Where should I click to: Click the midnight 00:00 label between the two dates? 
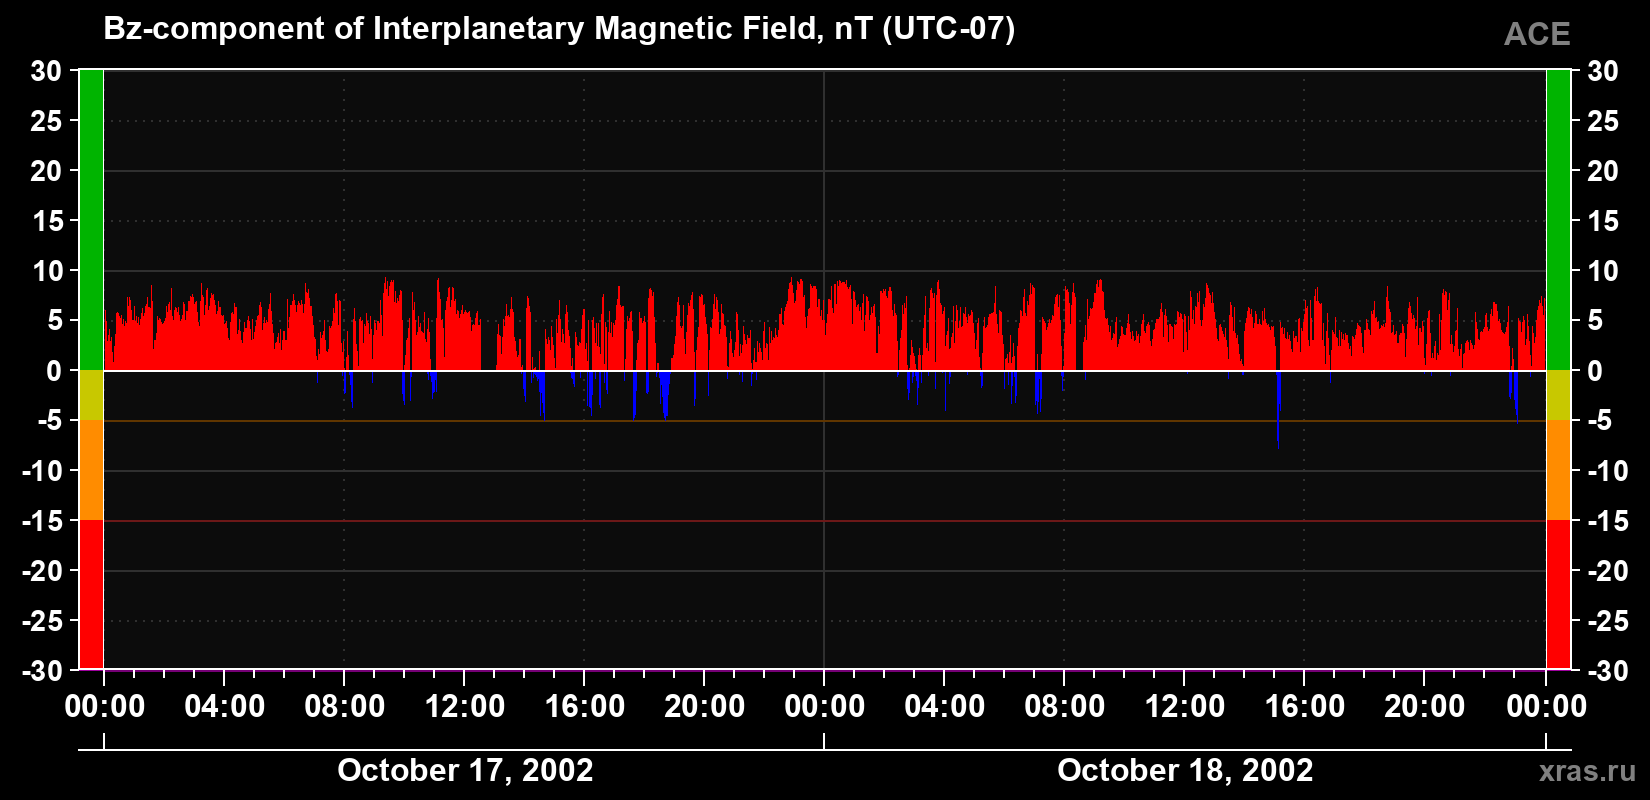[x=825, y=707]
